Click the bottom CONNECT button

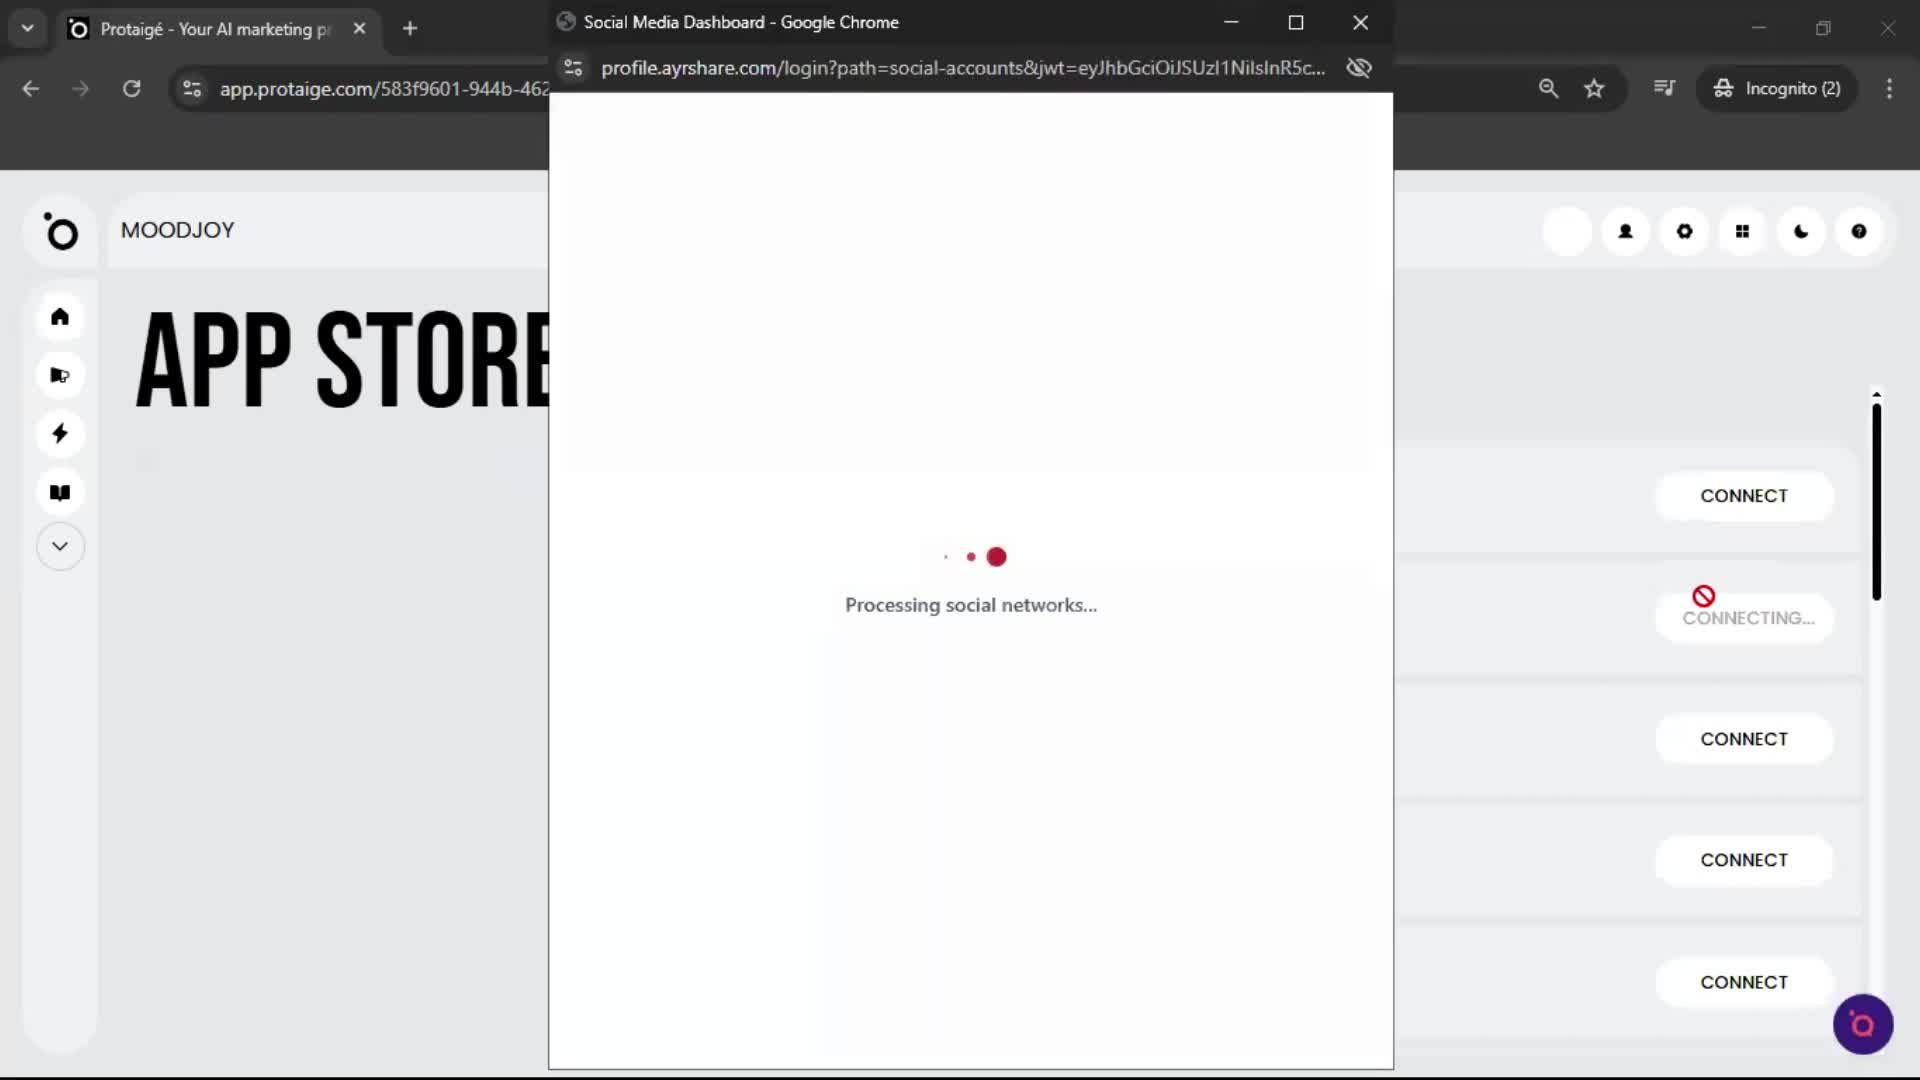click(x=1744, y=982)
